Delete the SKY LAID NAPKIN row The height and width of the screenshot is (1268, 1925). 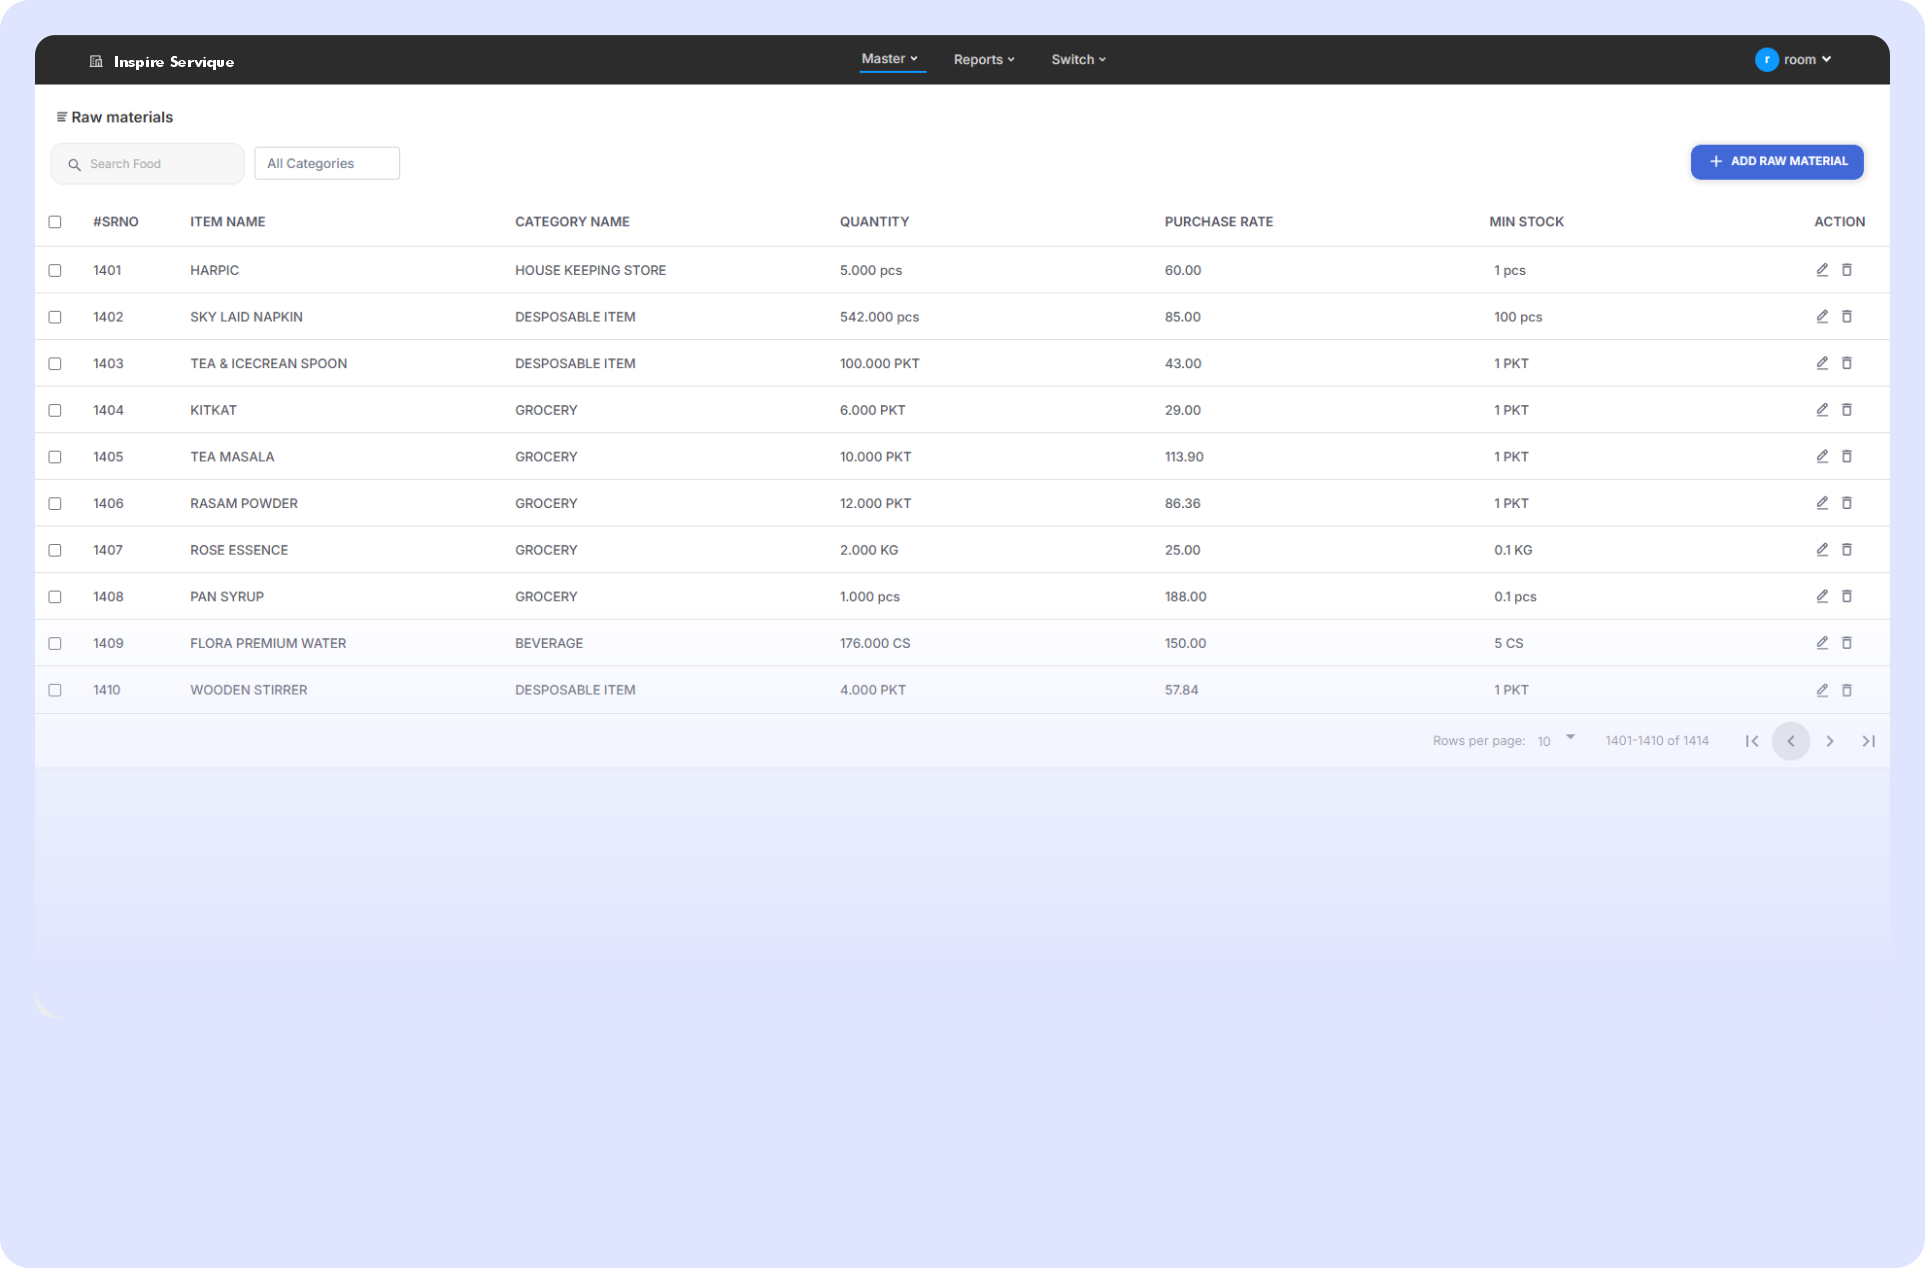pos(1847,317)
